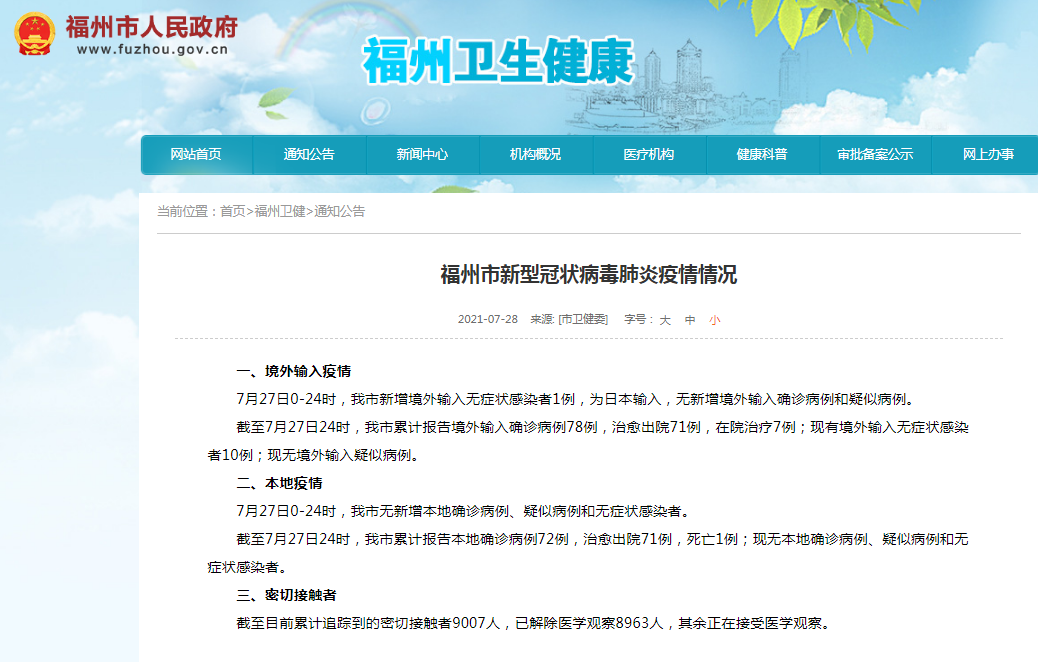
Task: Select 医疗机构 in the navigation bar
Action: coord(649,154)
